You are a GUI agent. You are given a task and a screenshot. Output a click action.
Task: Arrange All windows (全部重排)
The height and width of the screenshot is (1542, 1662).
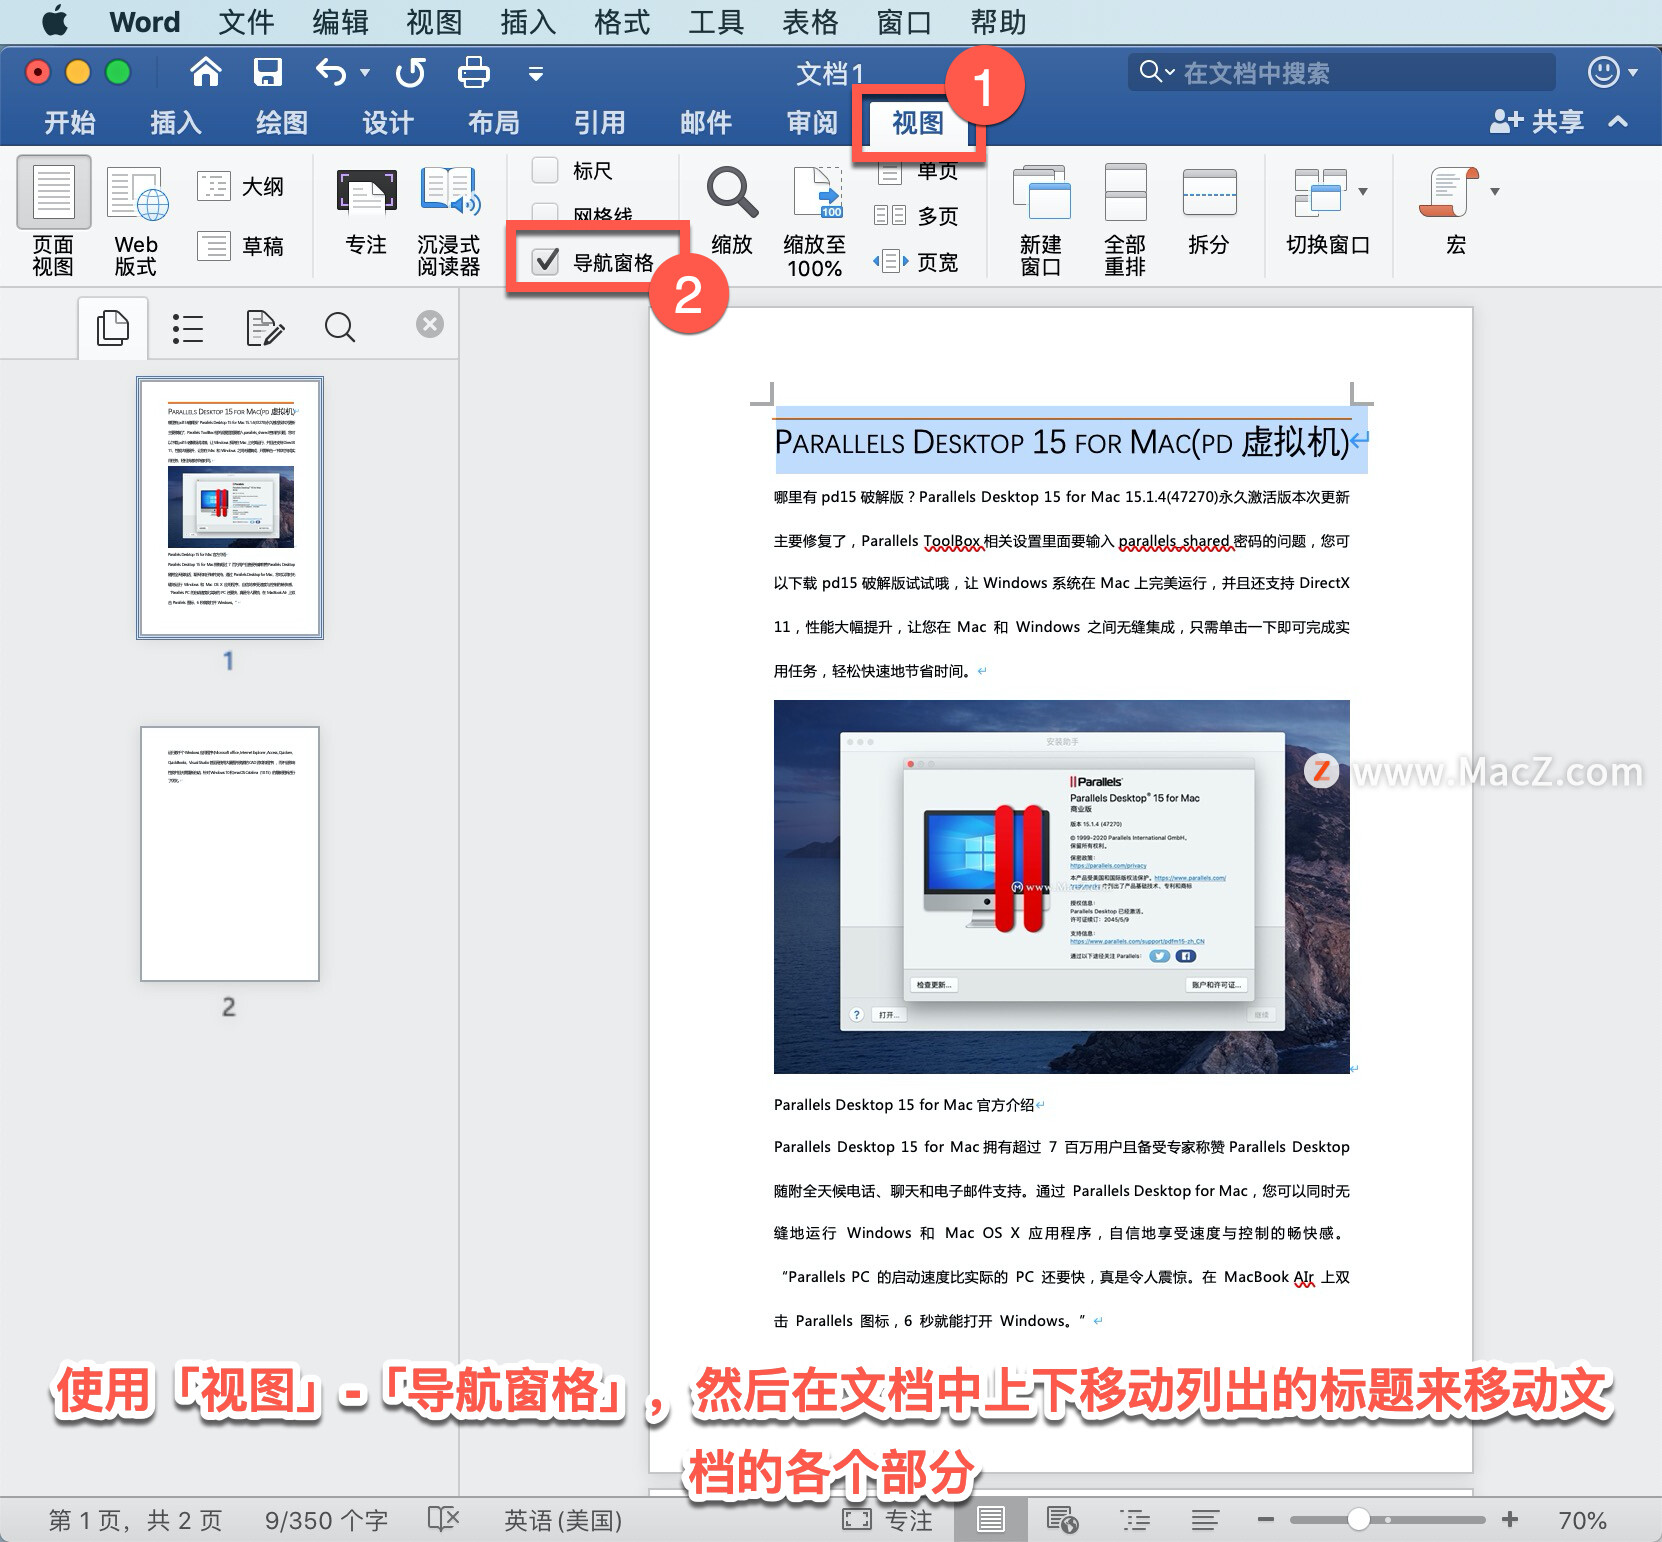(1125, 220)
